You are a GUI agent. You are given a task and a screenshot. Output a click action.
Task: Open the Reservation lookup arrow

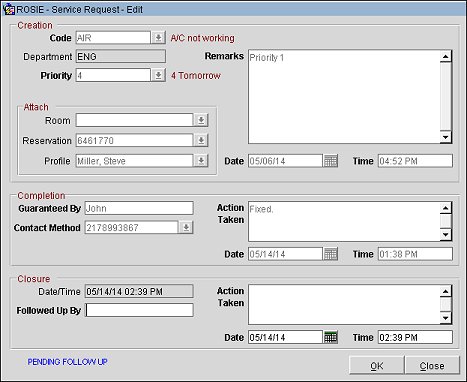point(201,140)
